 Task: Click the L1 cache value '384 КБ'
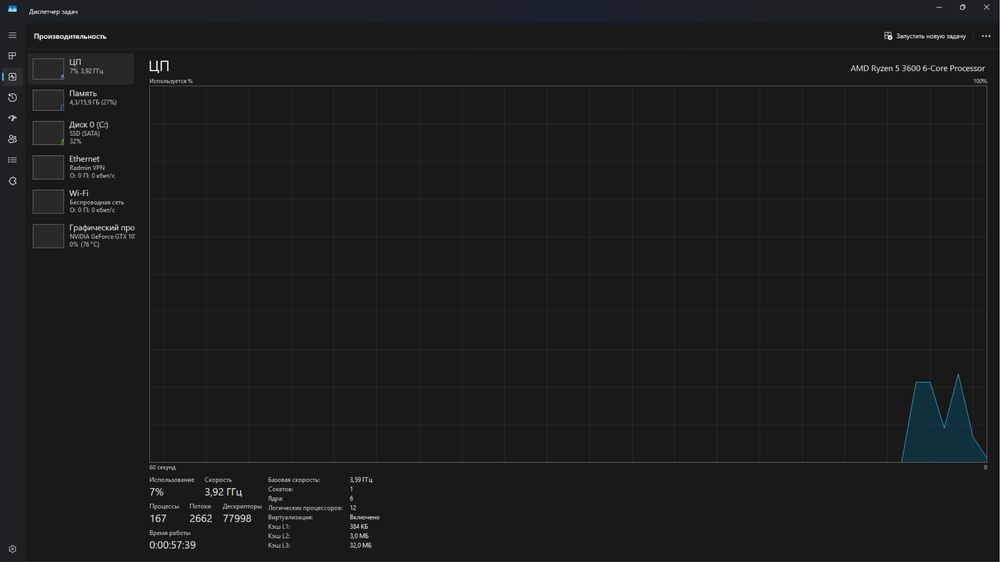point(359,527)
